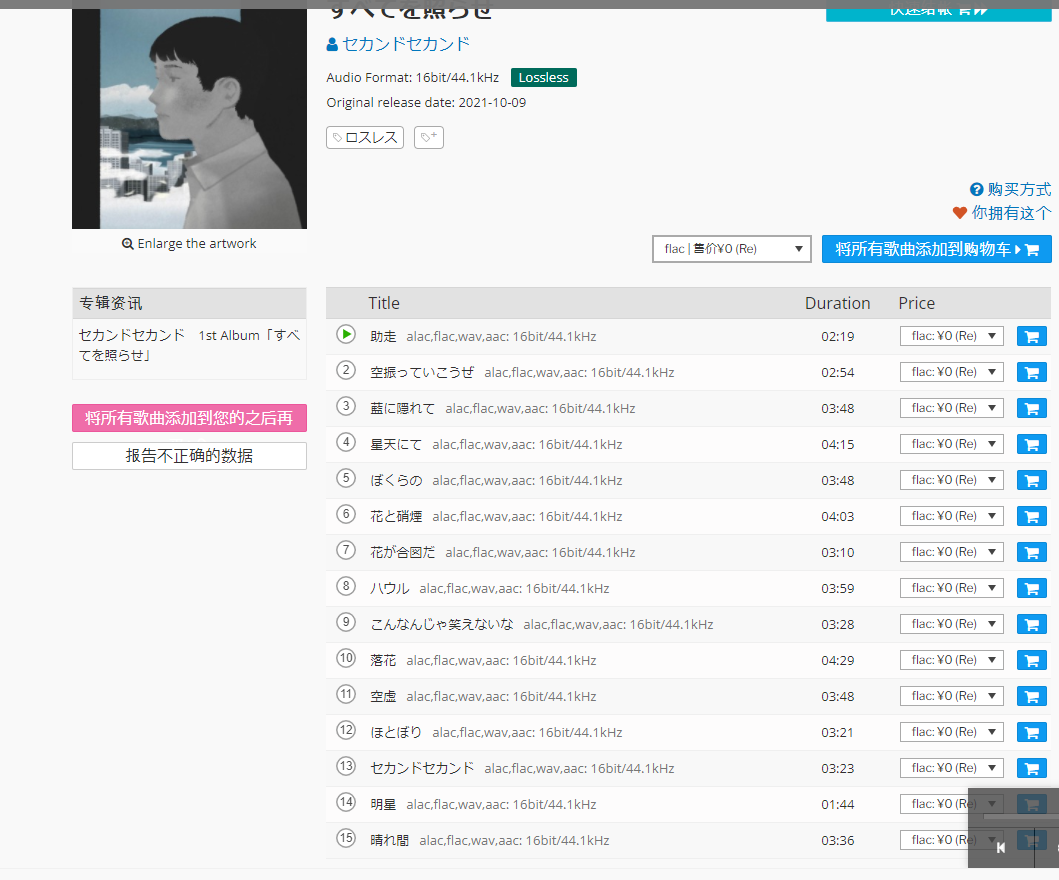Screen dimensions: 1059x880
Task: Click cart icon for ハウル
Action: (1031, 588)
